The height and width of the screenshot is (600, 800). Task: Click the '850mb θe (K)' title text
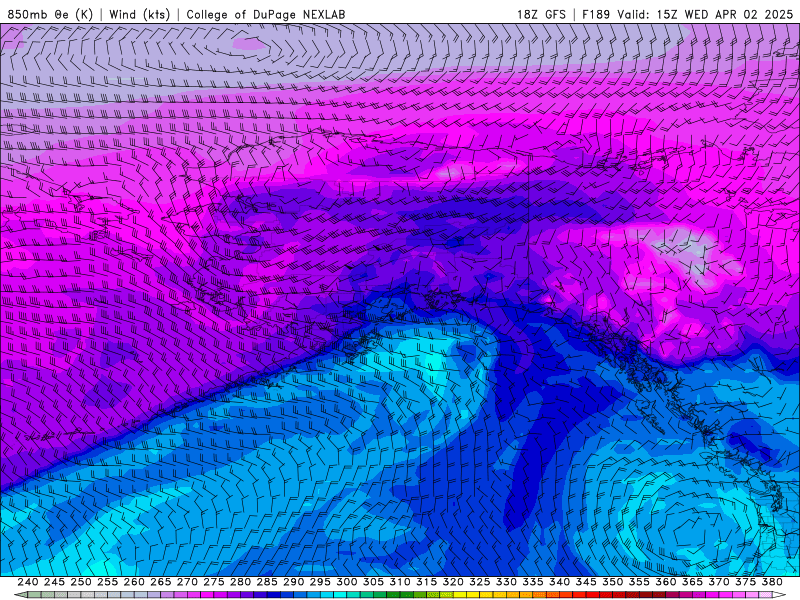pos(49,14)
